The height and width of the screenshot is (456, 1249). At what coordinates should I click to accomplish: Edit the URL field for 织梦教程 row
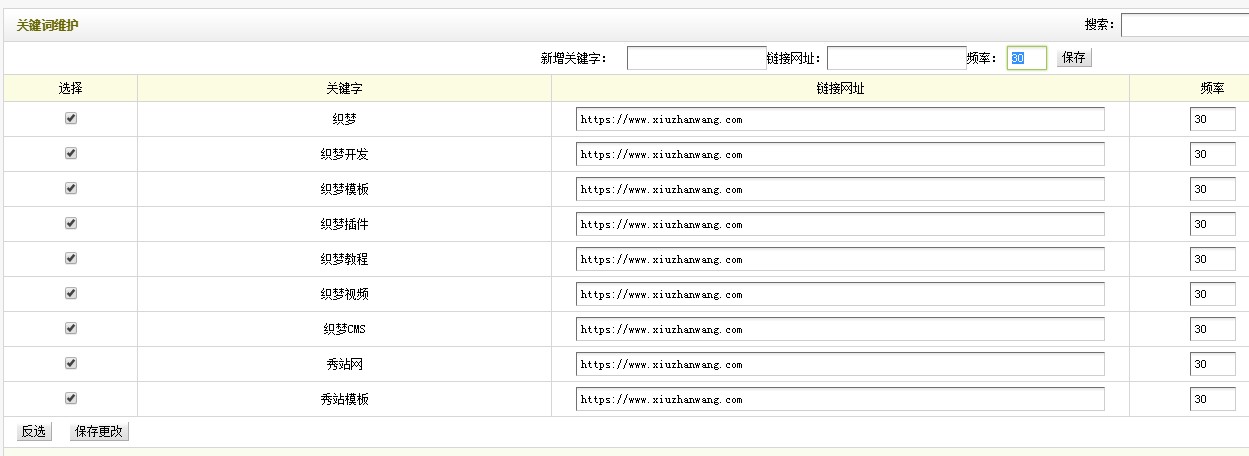(x=840, y=259)
